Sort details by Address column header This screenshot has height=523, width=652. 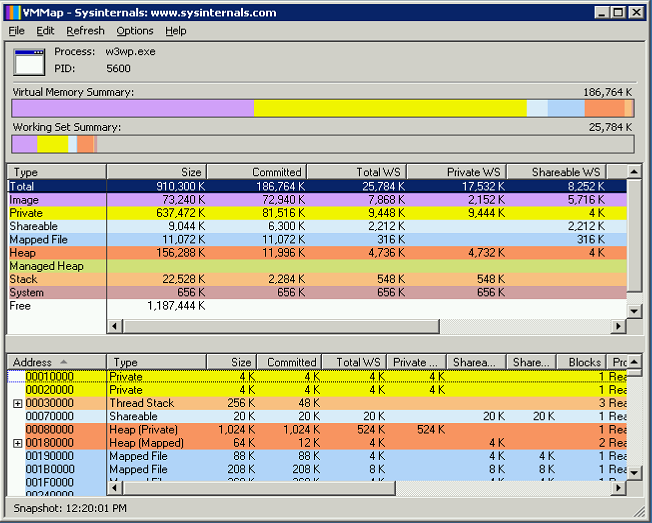pyautogui.click(x=57, y=362)
